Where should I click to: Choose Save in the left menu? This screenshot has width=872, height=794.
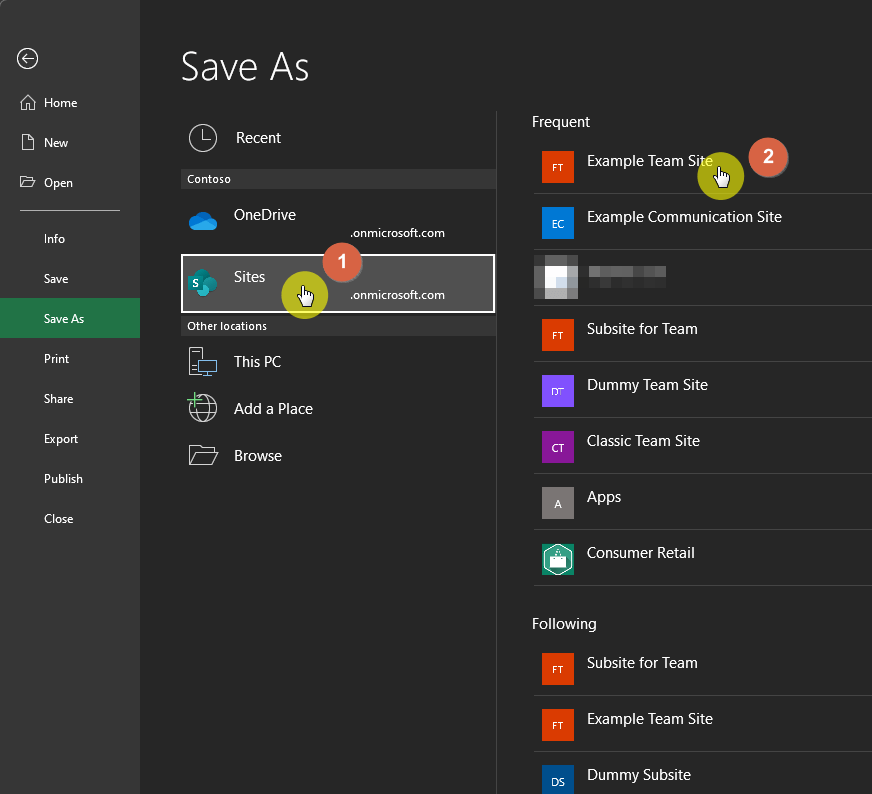[70, 279]
